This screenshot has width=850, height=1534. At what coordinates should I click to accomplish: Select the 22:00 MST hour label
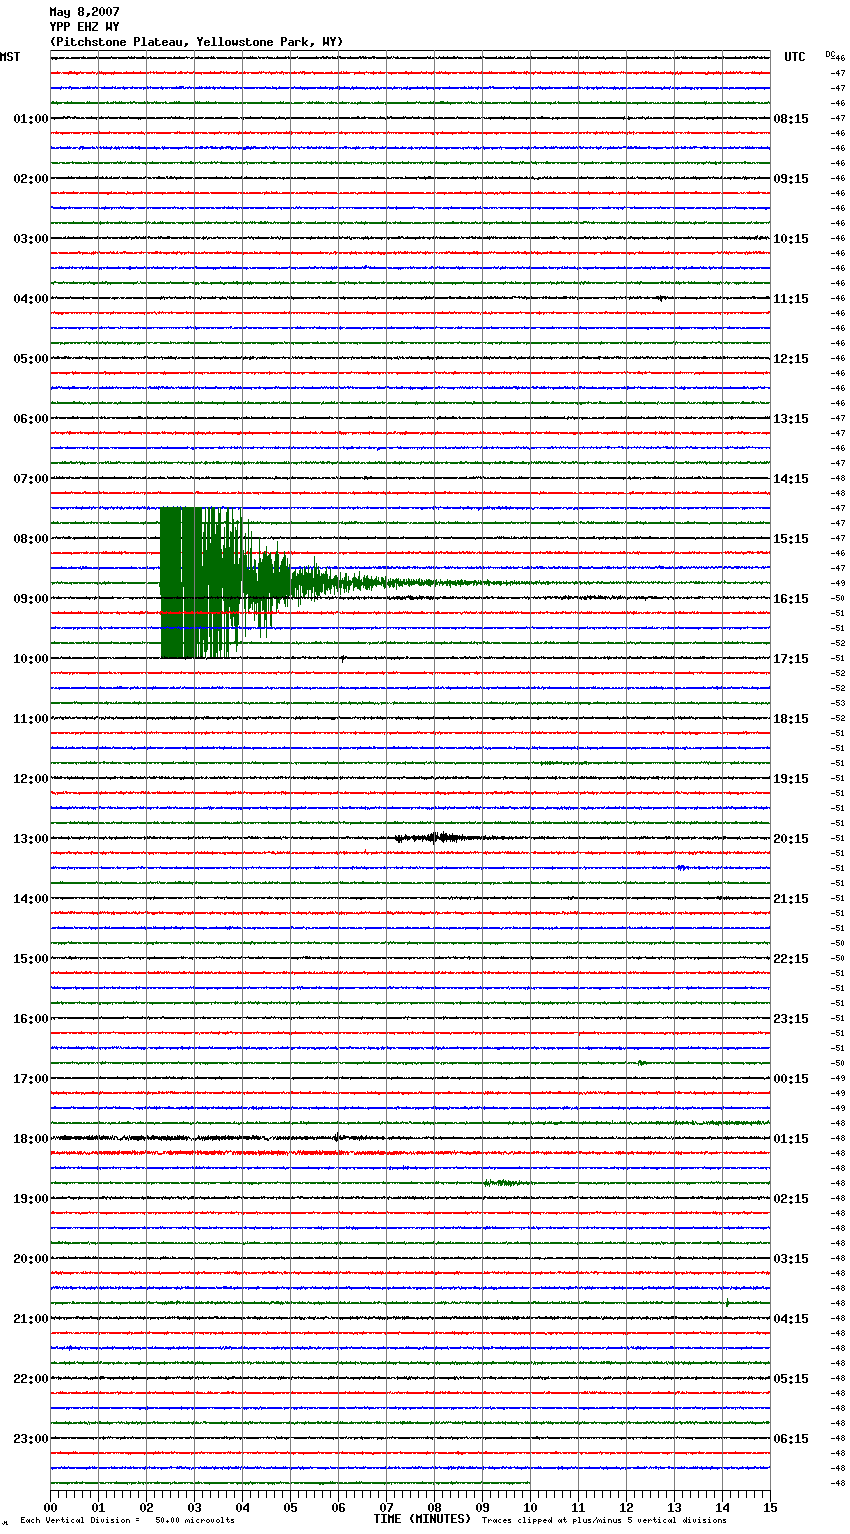(31, 1379)
